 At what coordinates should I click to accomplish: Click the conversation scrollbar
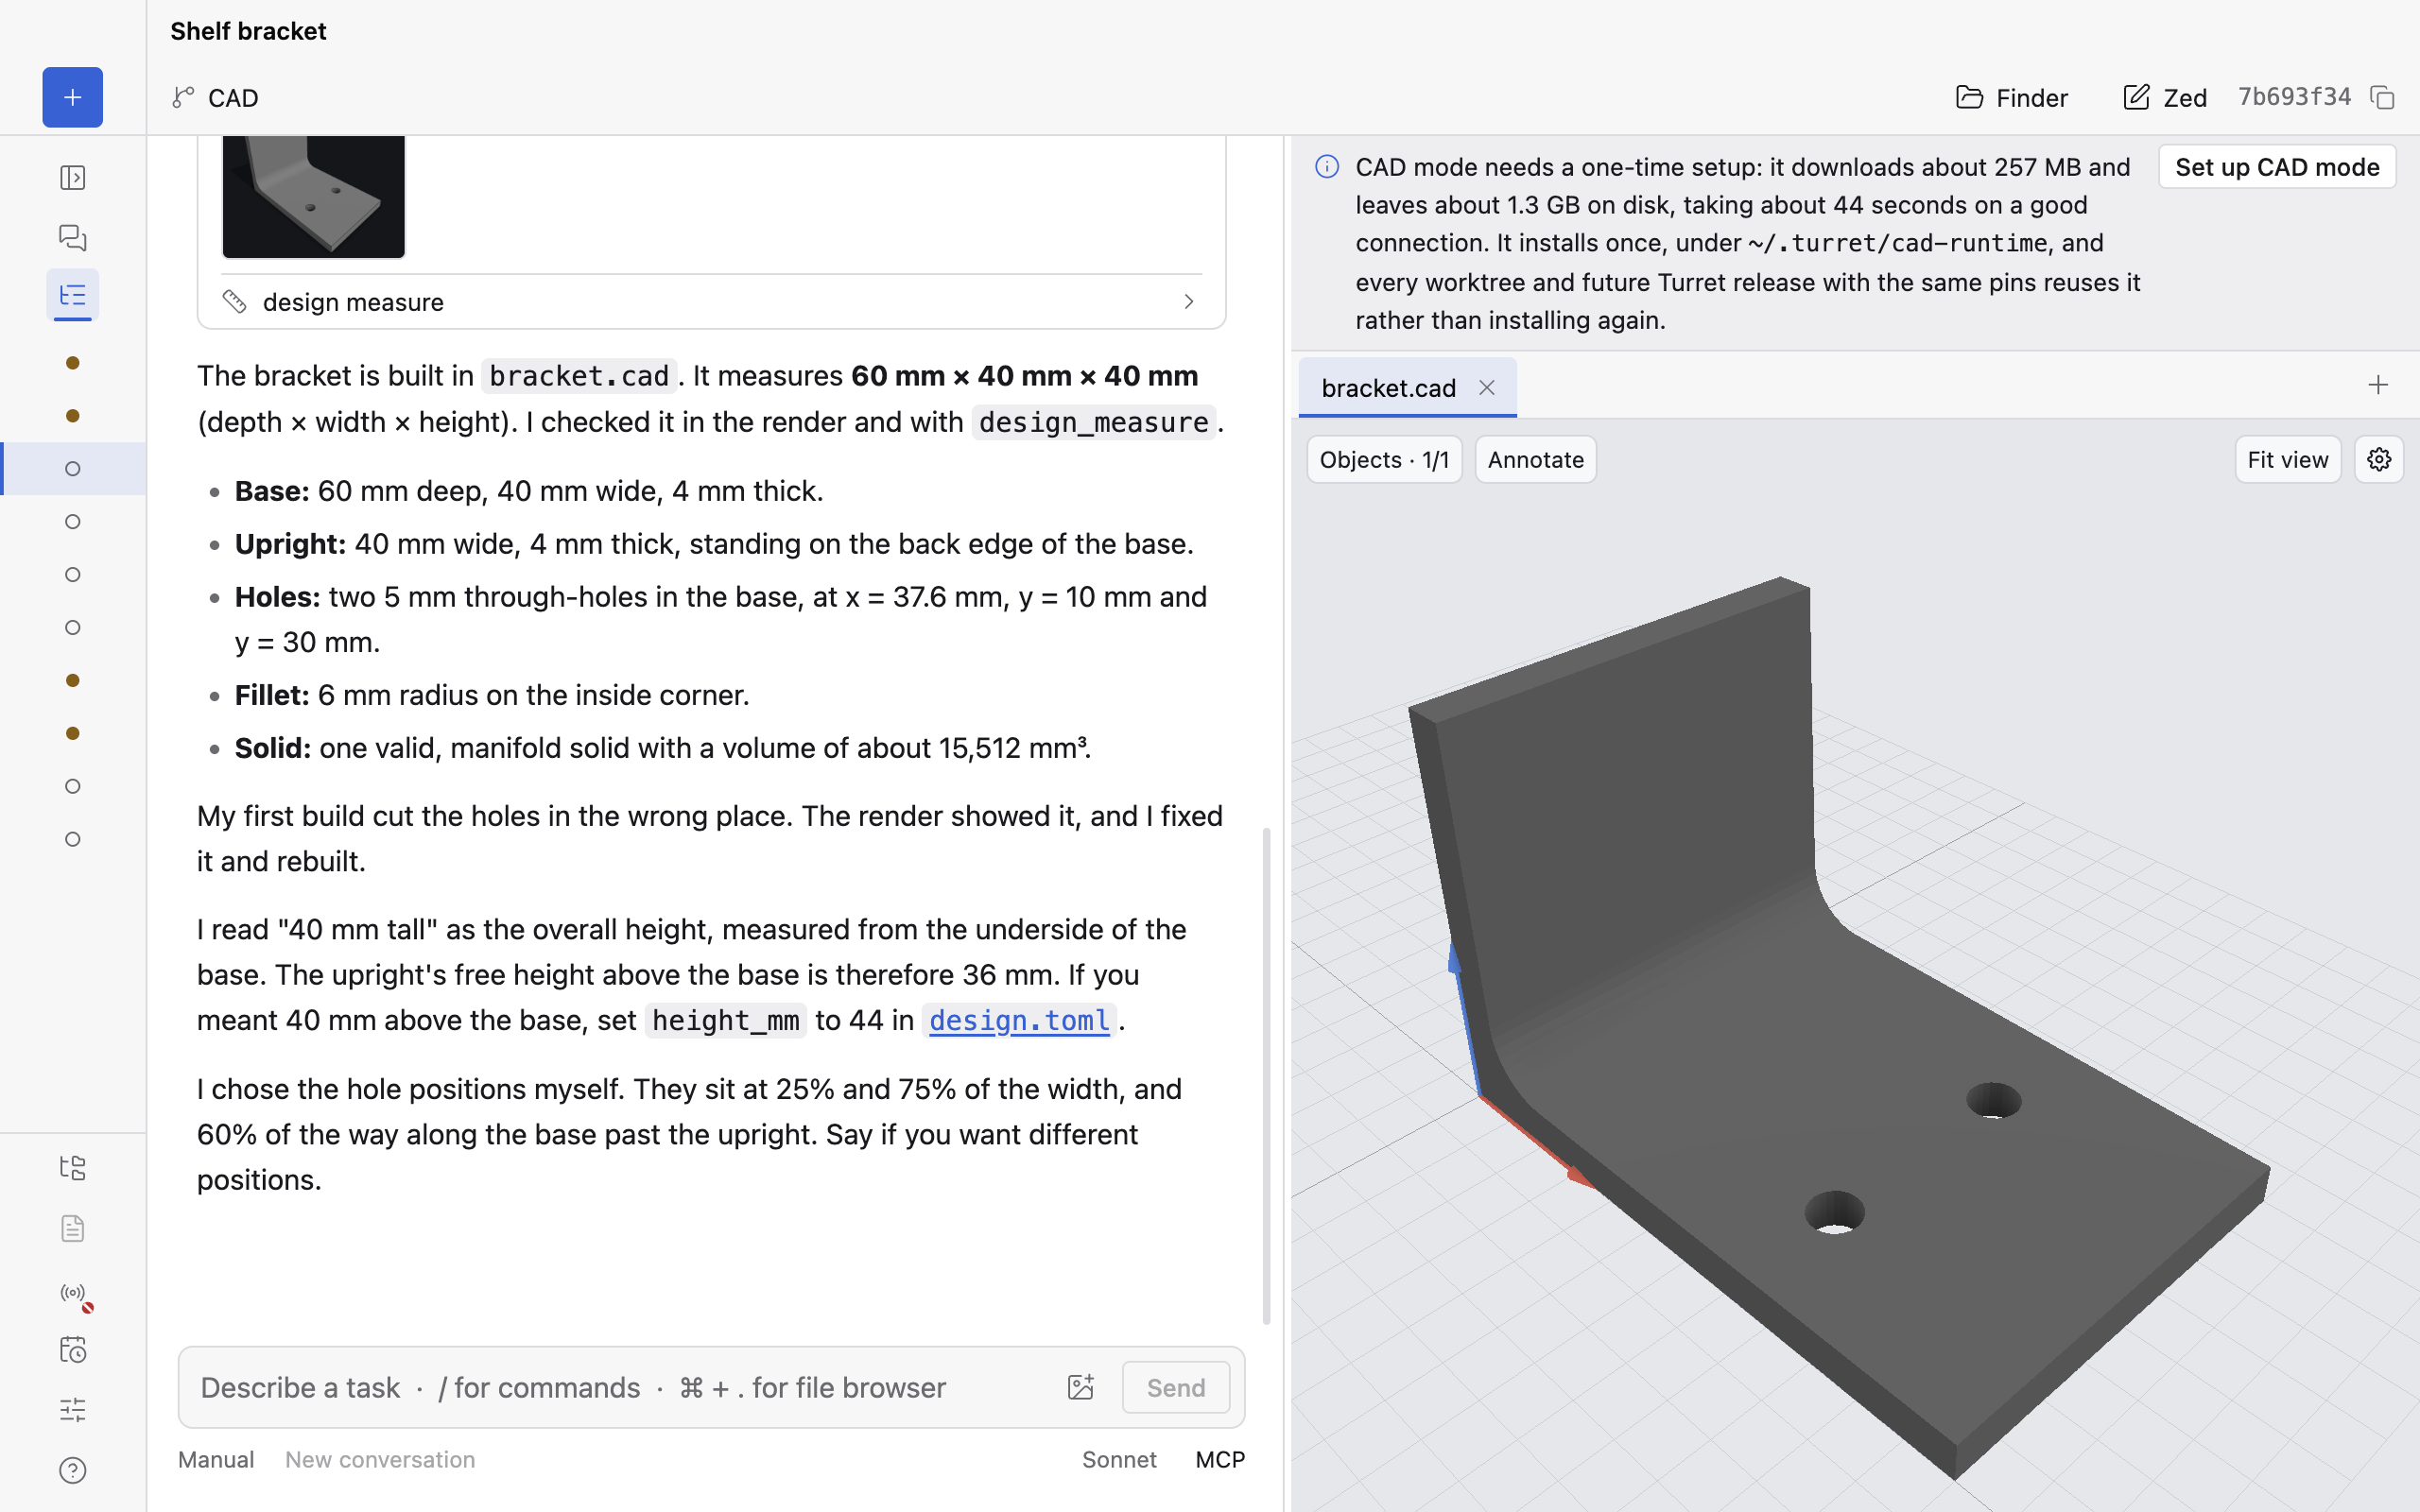[1266, 1075]
